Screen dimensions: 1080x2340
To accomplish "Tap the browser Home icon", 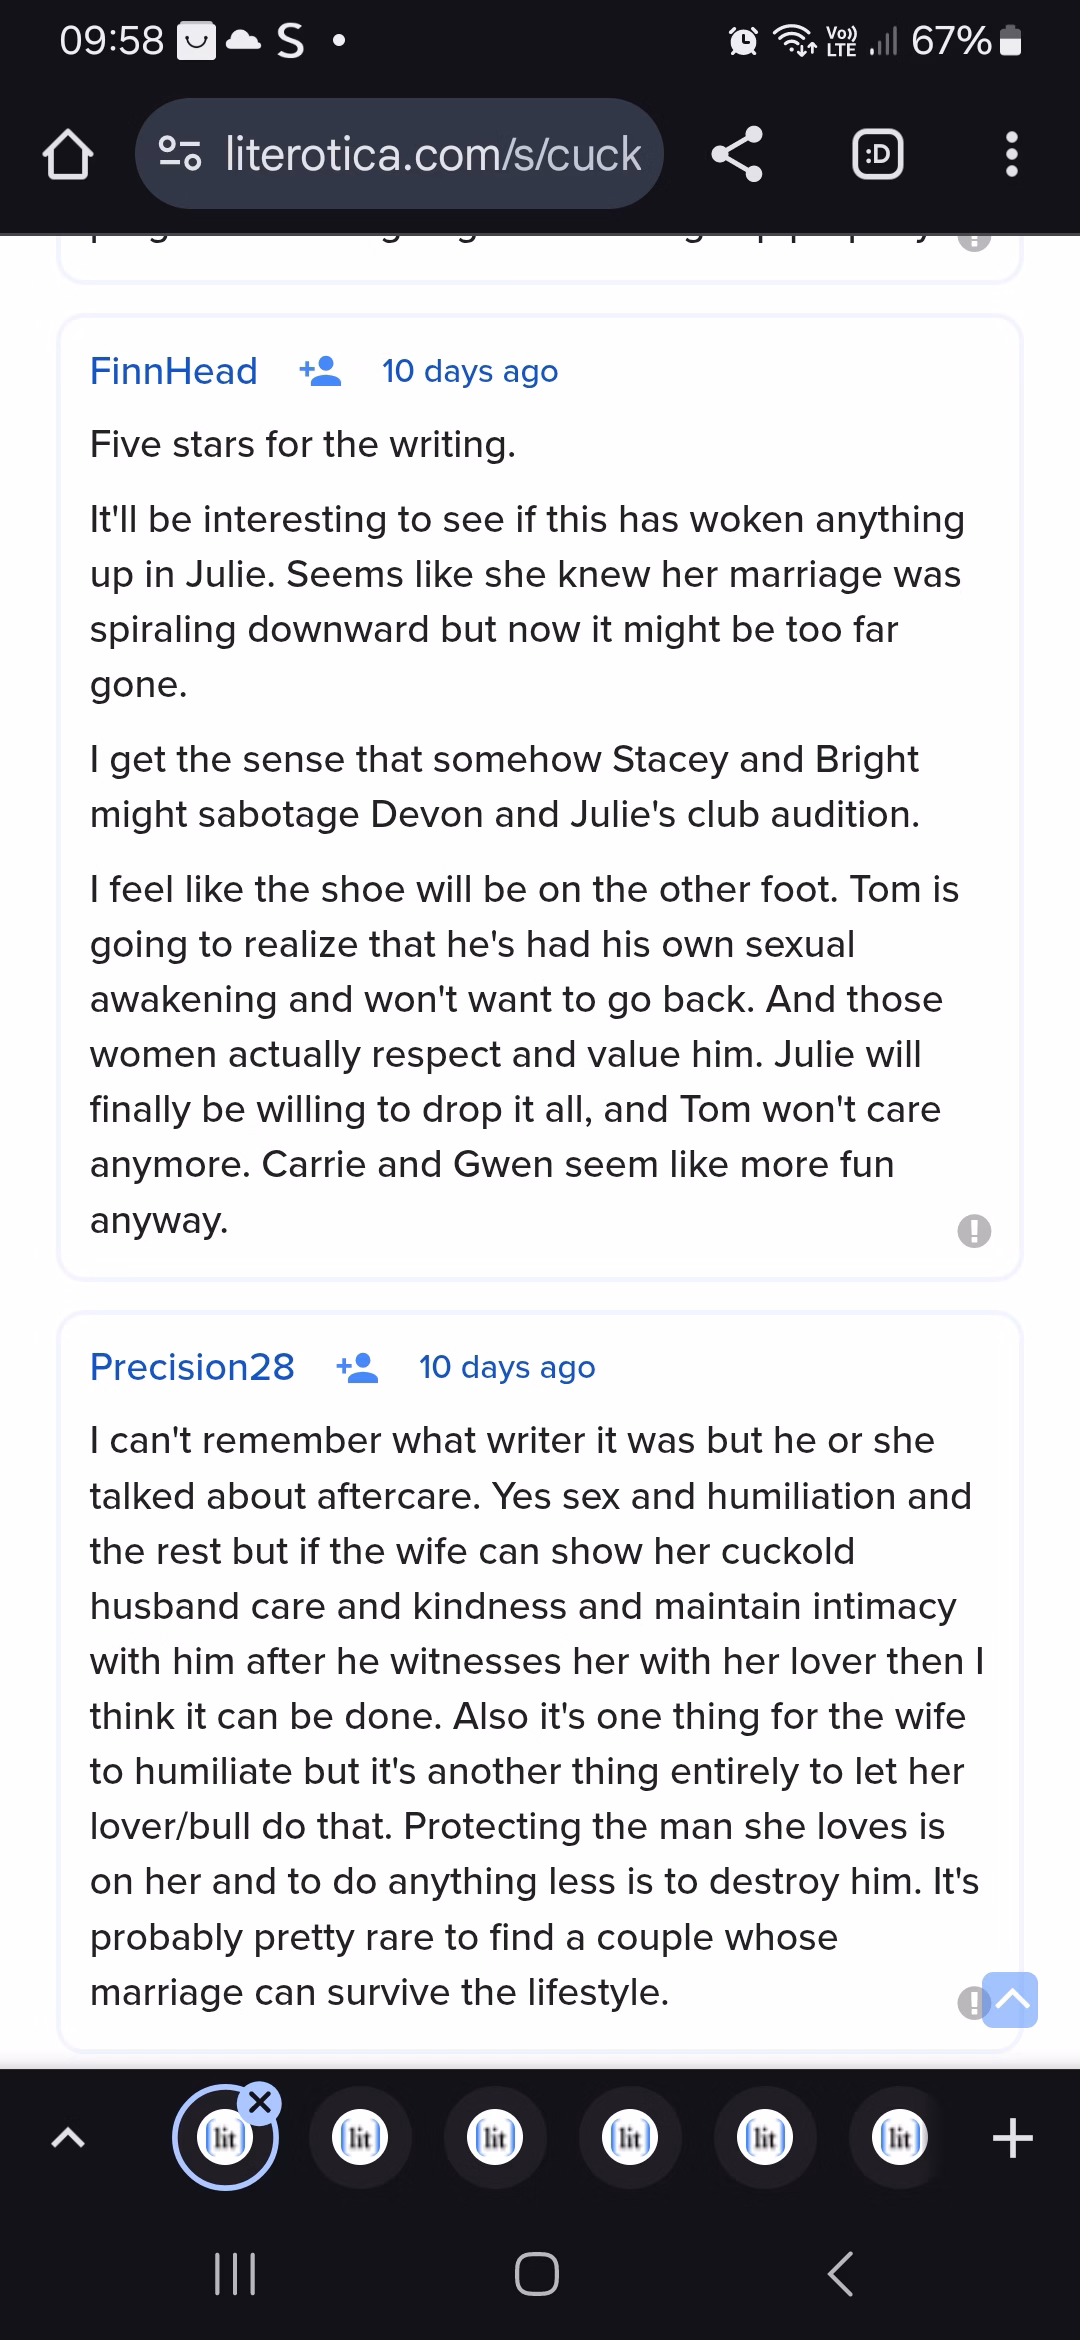I will (x=68, y=156).
